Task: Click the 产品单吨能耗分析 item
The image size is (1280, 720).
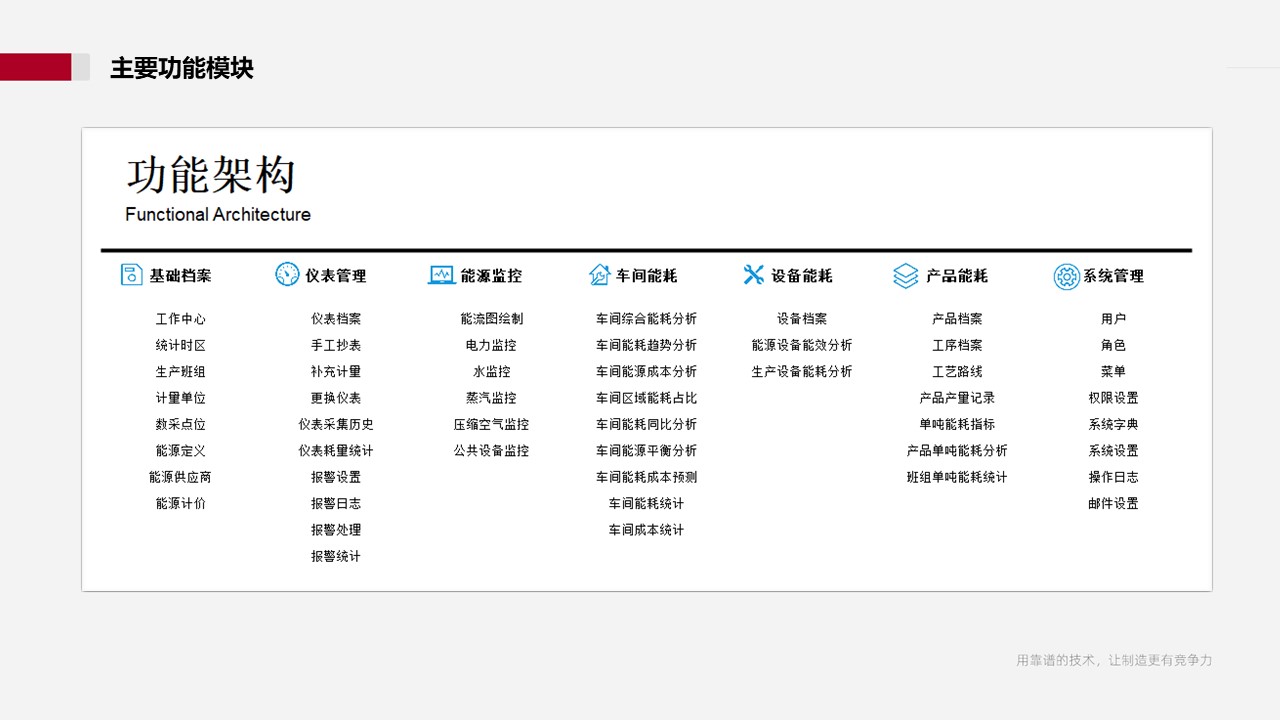Action: [957, 451]
